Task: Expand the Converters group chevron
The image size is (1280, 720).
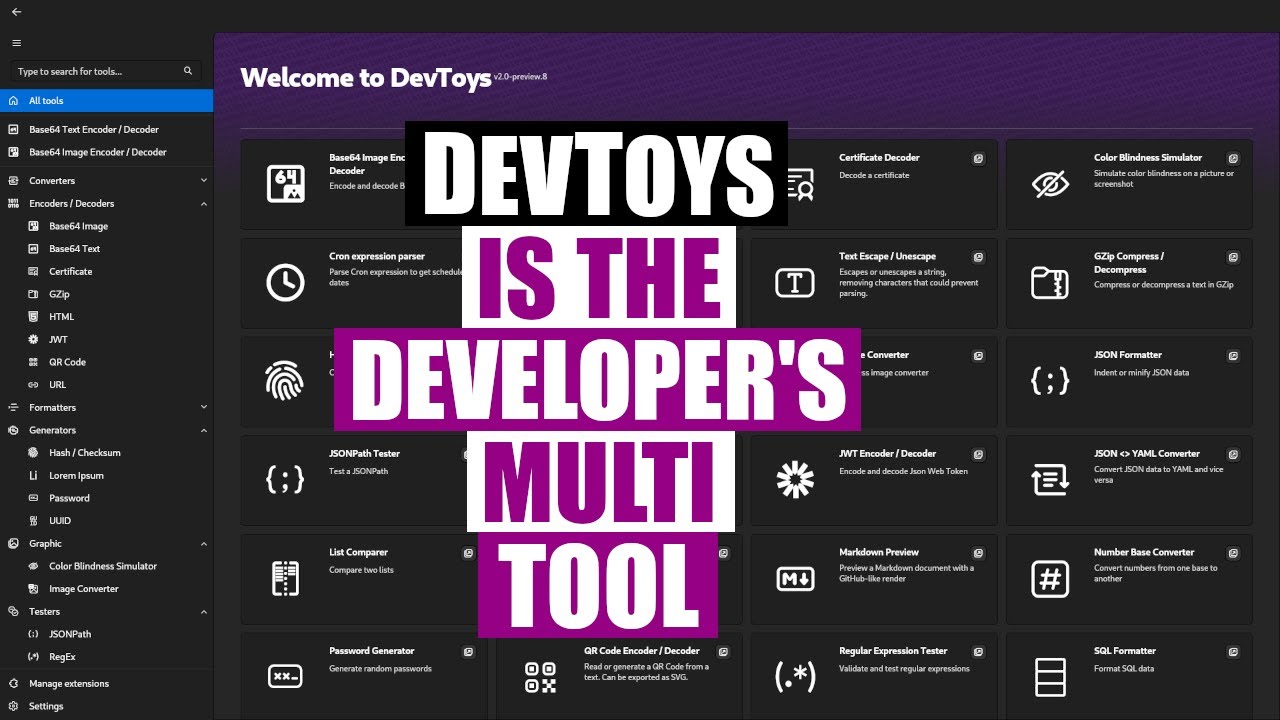Action: [x=204, y=181]
